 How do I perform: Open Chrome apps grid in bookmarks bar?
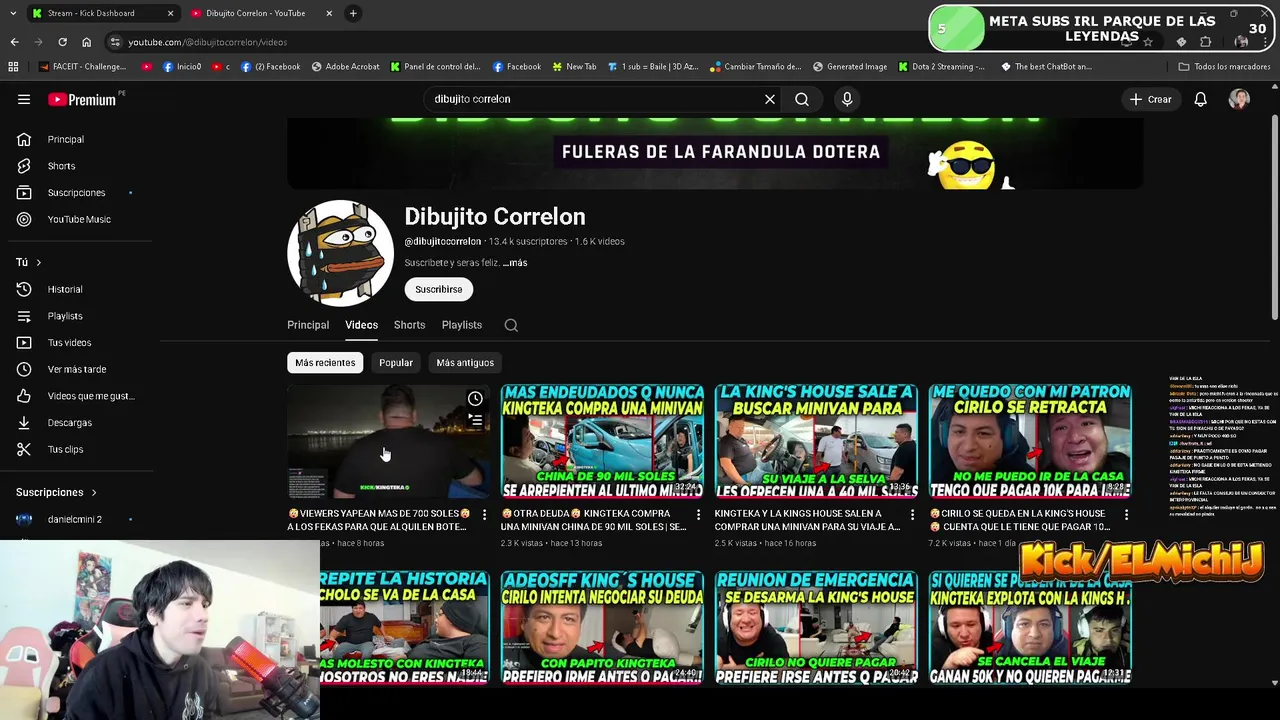point(13,67)
